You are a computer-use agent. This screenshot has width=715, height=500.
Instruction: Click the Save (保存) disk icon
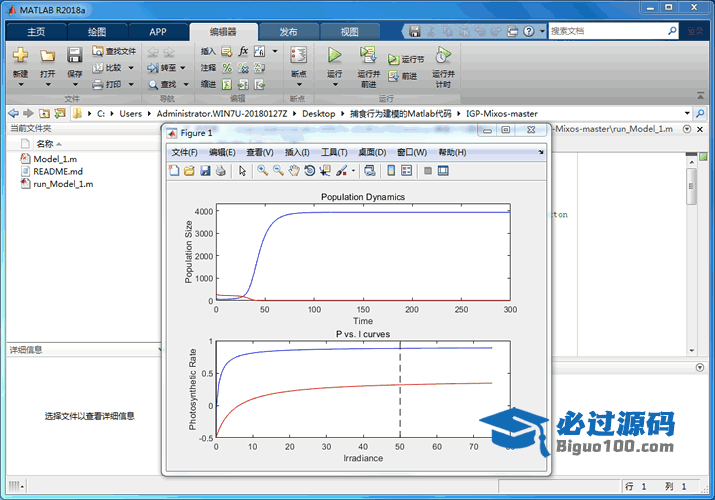[74, 55]
